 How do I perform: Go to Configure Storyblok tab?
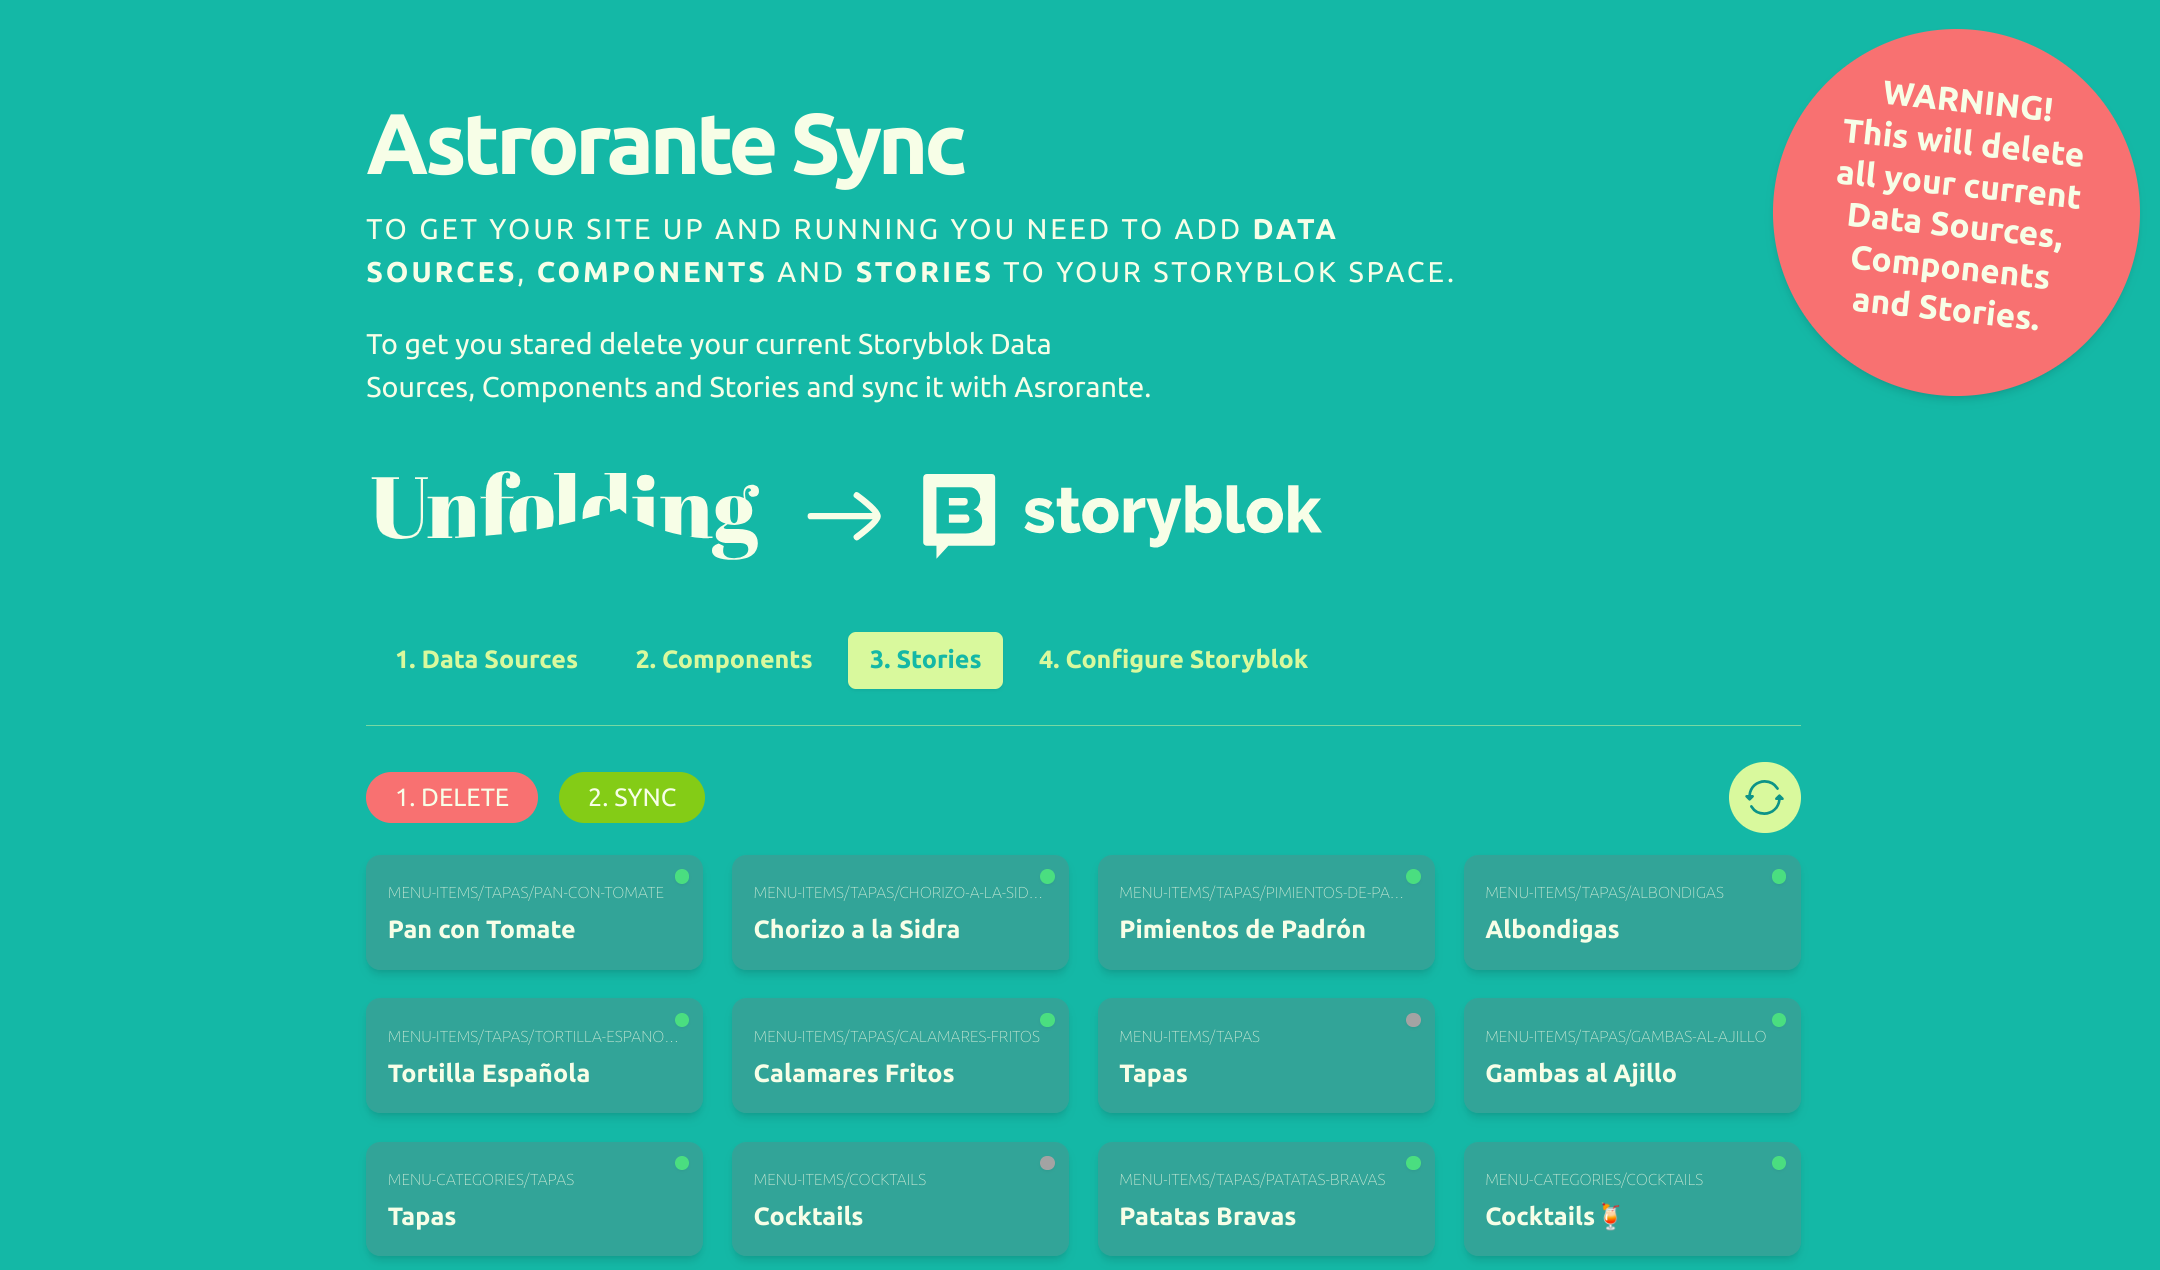(1173, 660)
